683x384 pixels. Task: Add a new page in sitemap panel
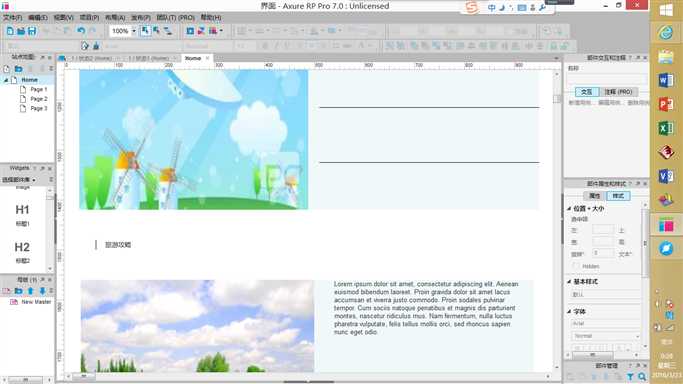coord(6,69)
